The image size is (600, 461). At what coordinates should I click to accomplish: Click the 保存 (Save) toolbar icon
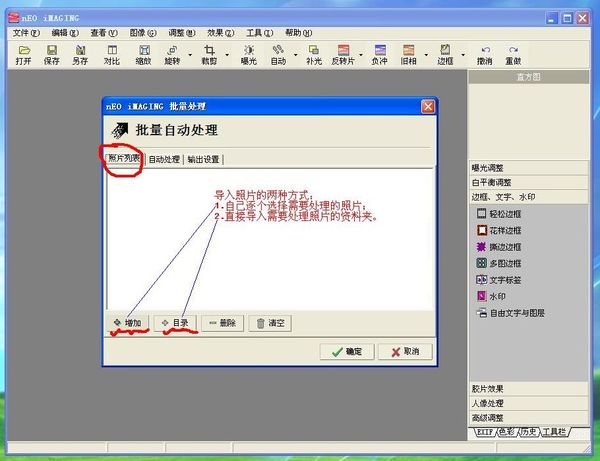click(52, 54)
